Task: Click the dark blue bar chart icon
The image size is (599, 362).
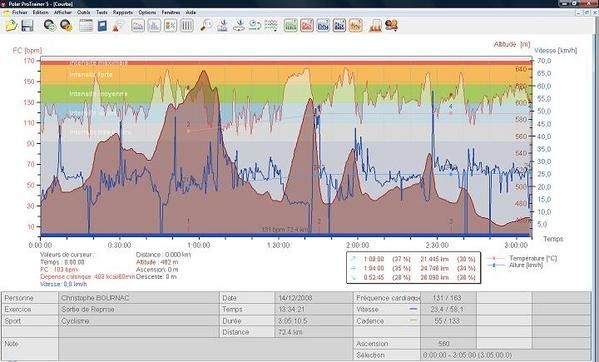Action: coord(339,26)
